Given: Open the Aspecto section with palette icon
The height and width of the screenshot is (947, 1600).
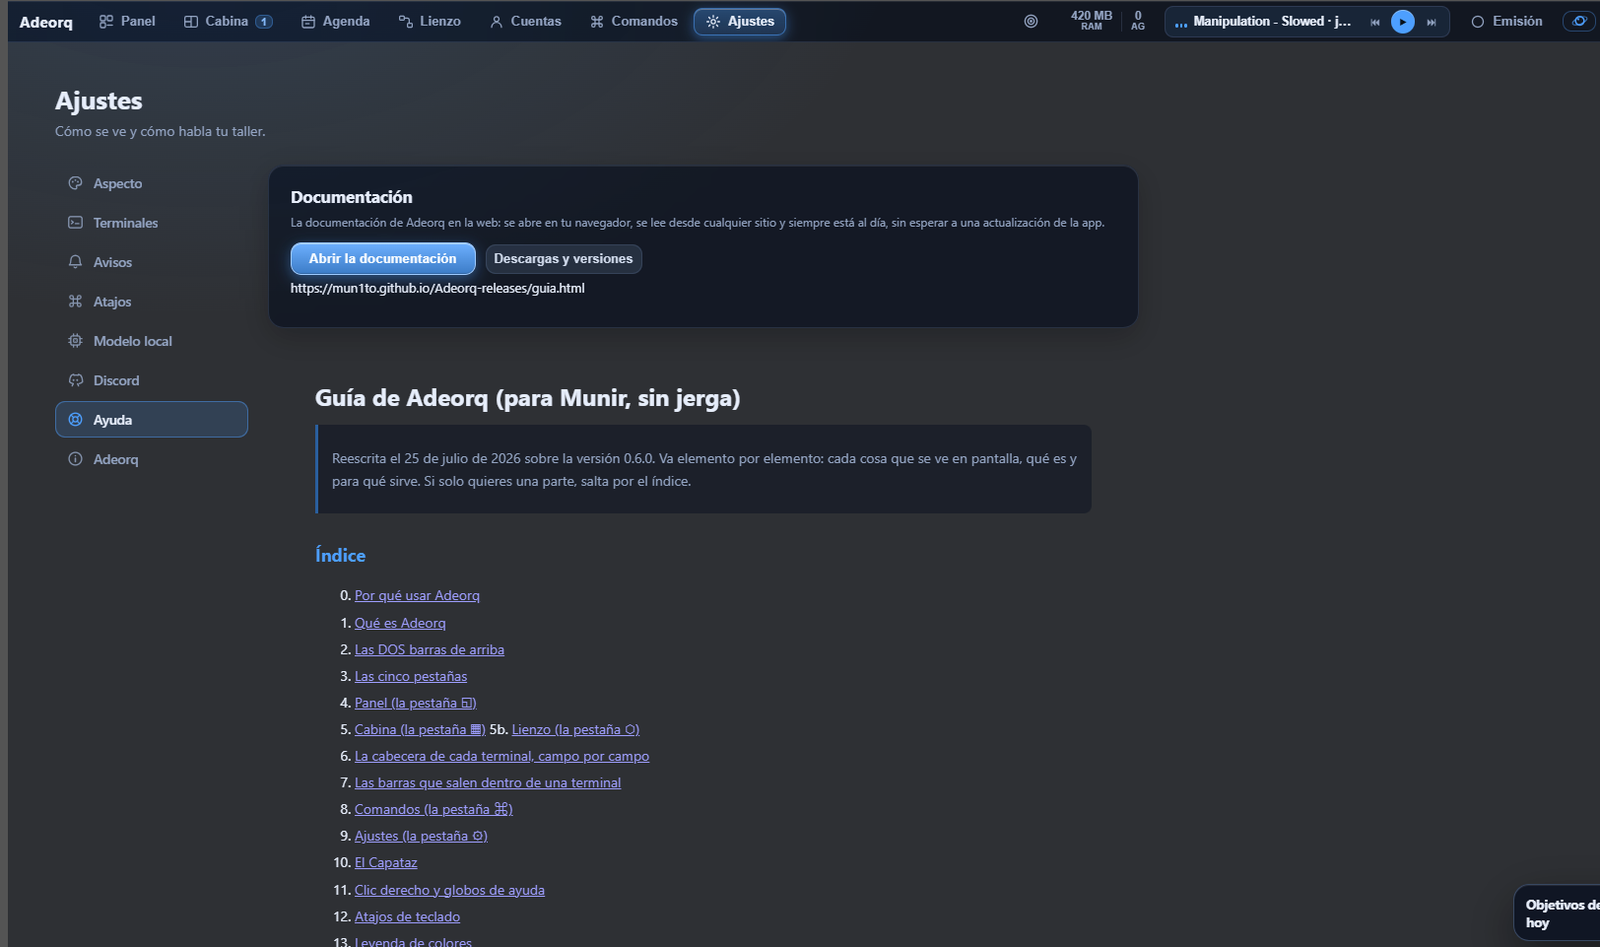Looking at the screenshot, I should point(151,183).
